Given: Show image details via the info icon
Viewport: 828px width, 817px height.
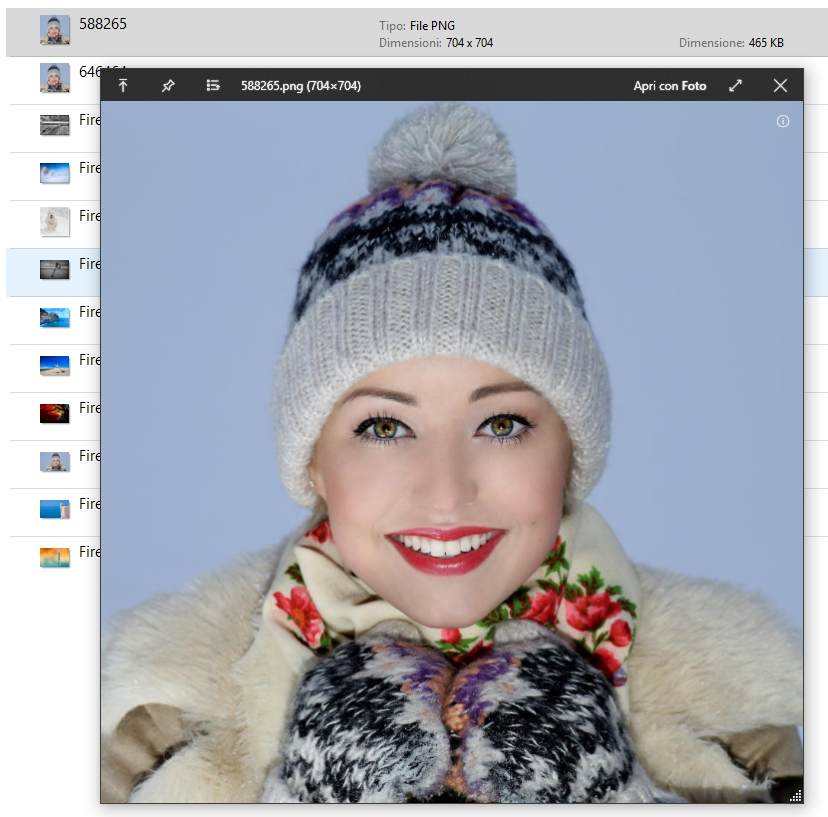Looking at the screenshot, I should 783,121.
